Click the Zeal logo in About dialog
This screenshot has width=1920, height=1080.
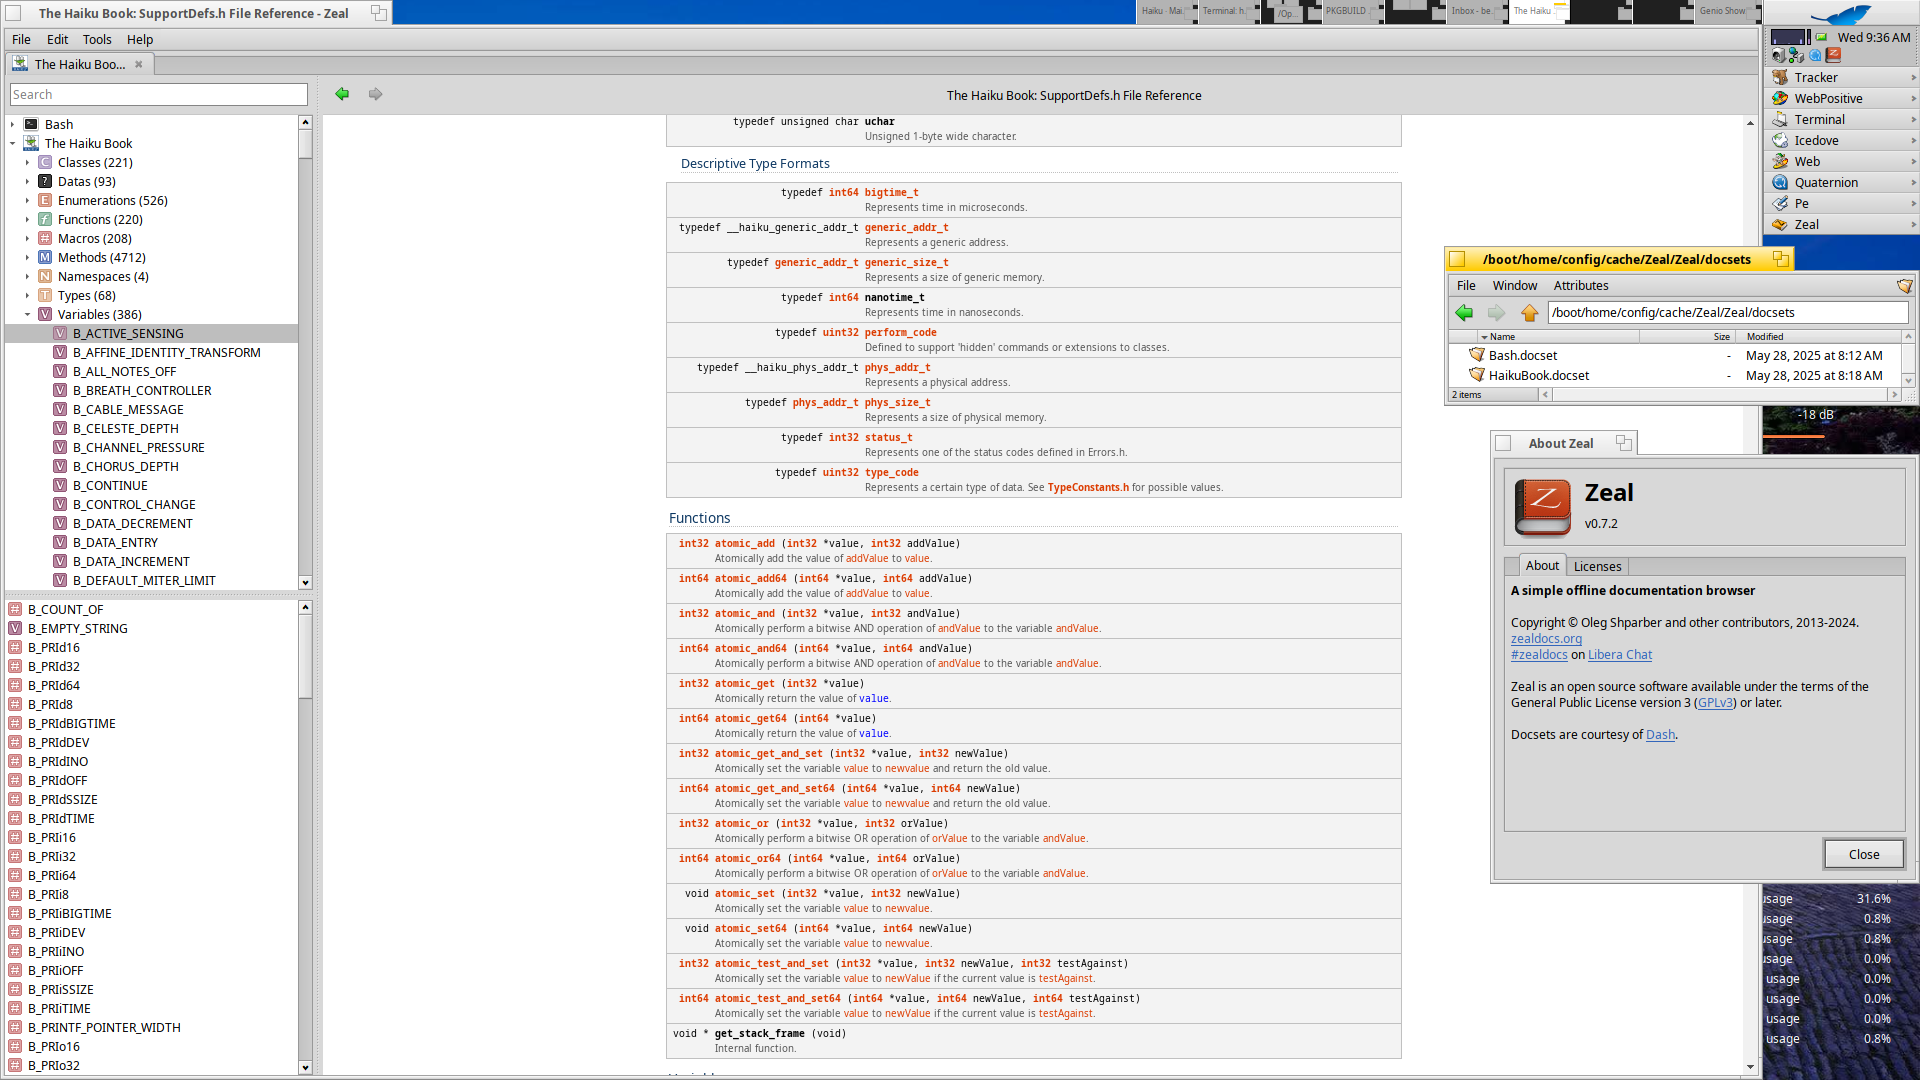tap(1543, 506)
